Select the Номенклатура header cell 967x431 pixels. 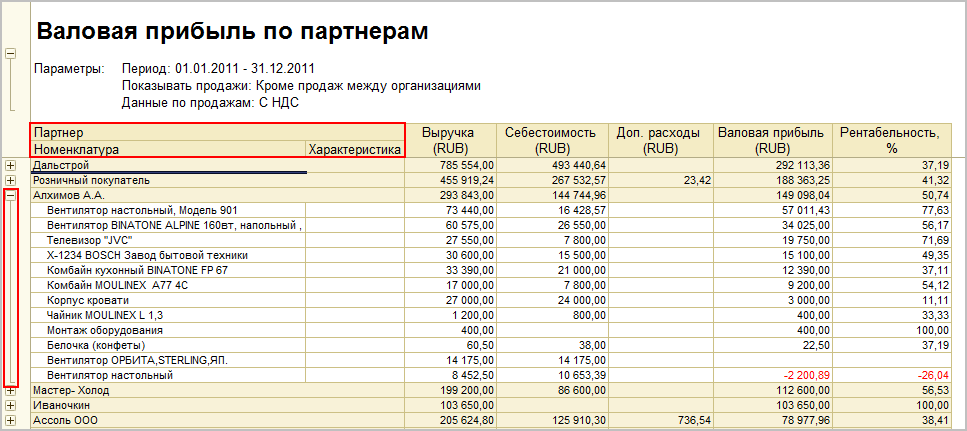point(167,149)
